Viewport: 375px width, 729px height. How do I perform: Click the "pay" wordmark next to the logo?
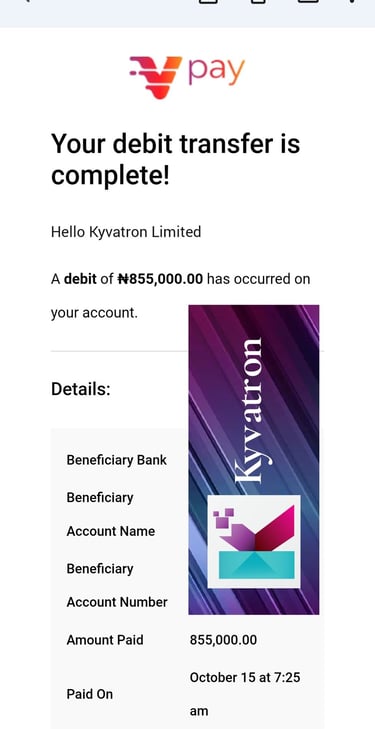[216, 72]
